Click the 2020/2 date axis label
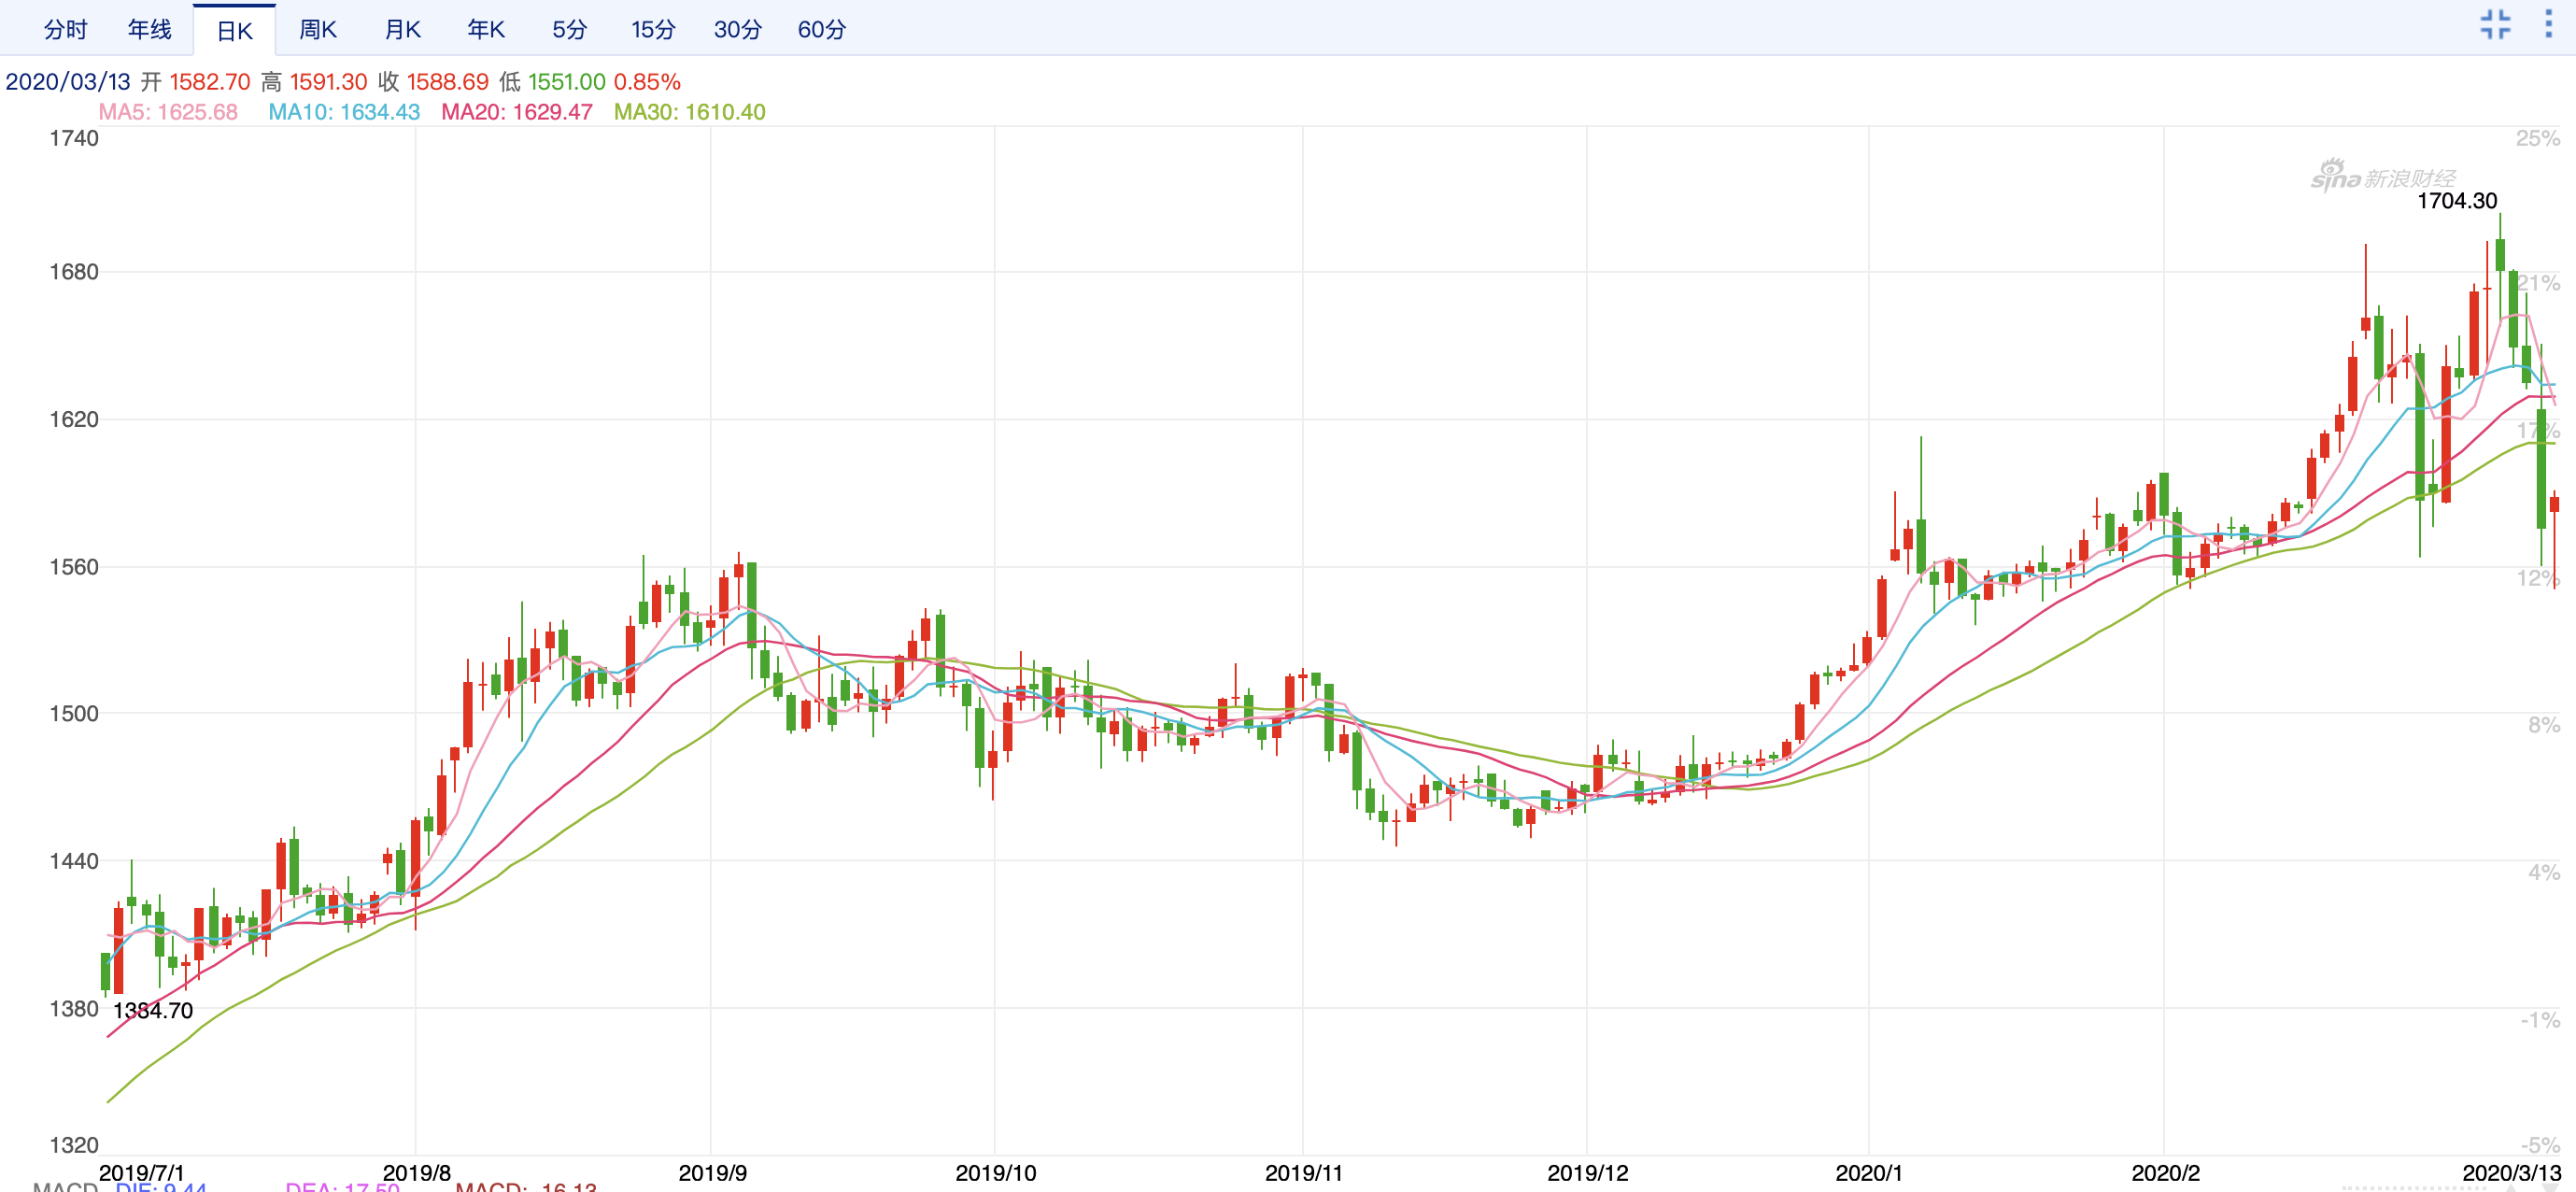Image resolution: width=2576 pixels, height=1192 pixels. click(x=2166, y=1173)
